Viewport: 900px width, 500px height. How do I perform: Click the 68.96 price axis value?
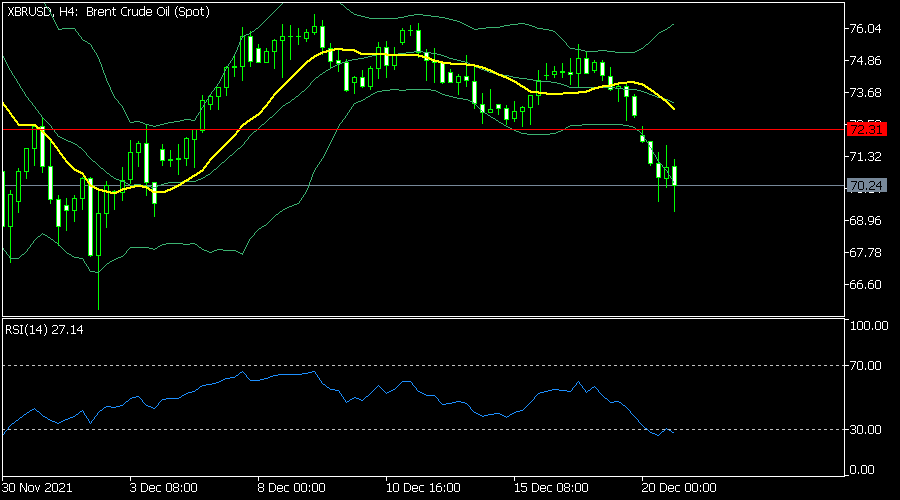click(x=865, y=221)
